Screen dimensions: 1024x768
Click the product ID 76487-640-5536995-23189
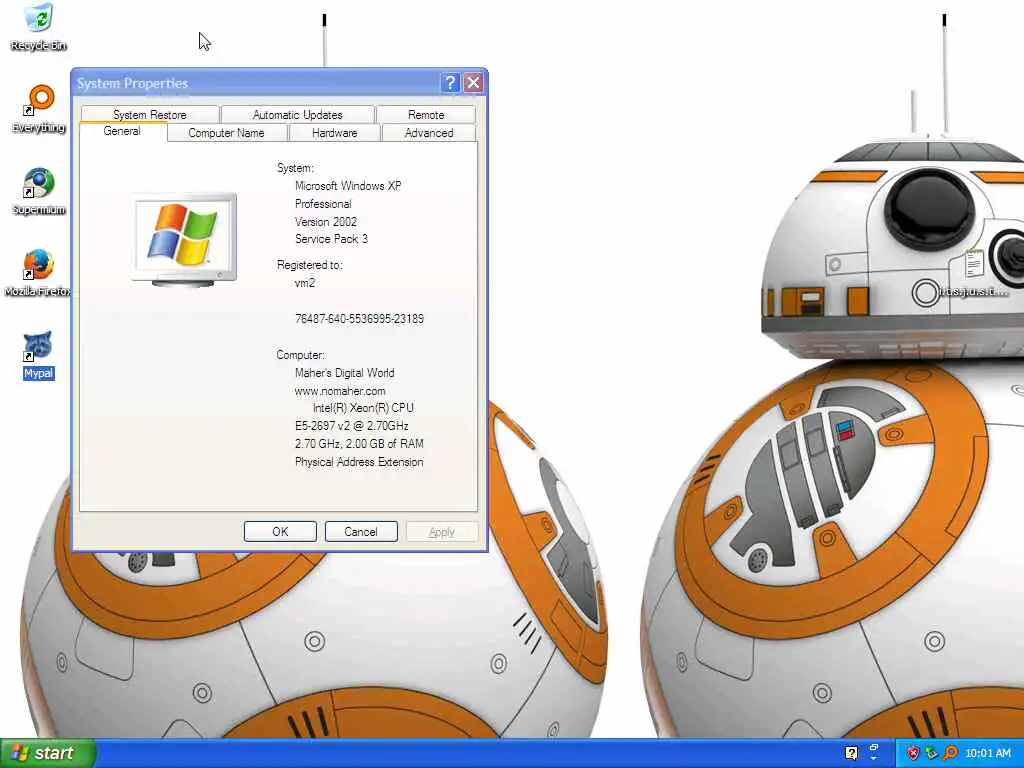(x=359, y=319)
